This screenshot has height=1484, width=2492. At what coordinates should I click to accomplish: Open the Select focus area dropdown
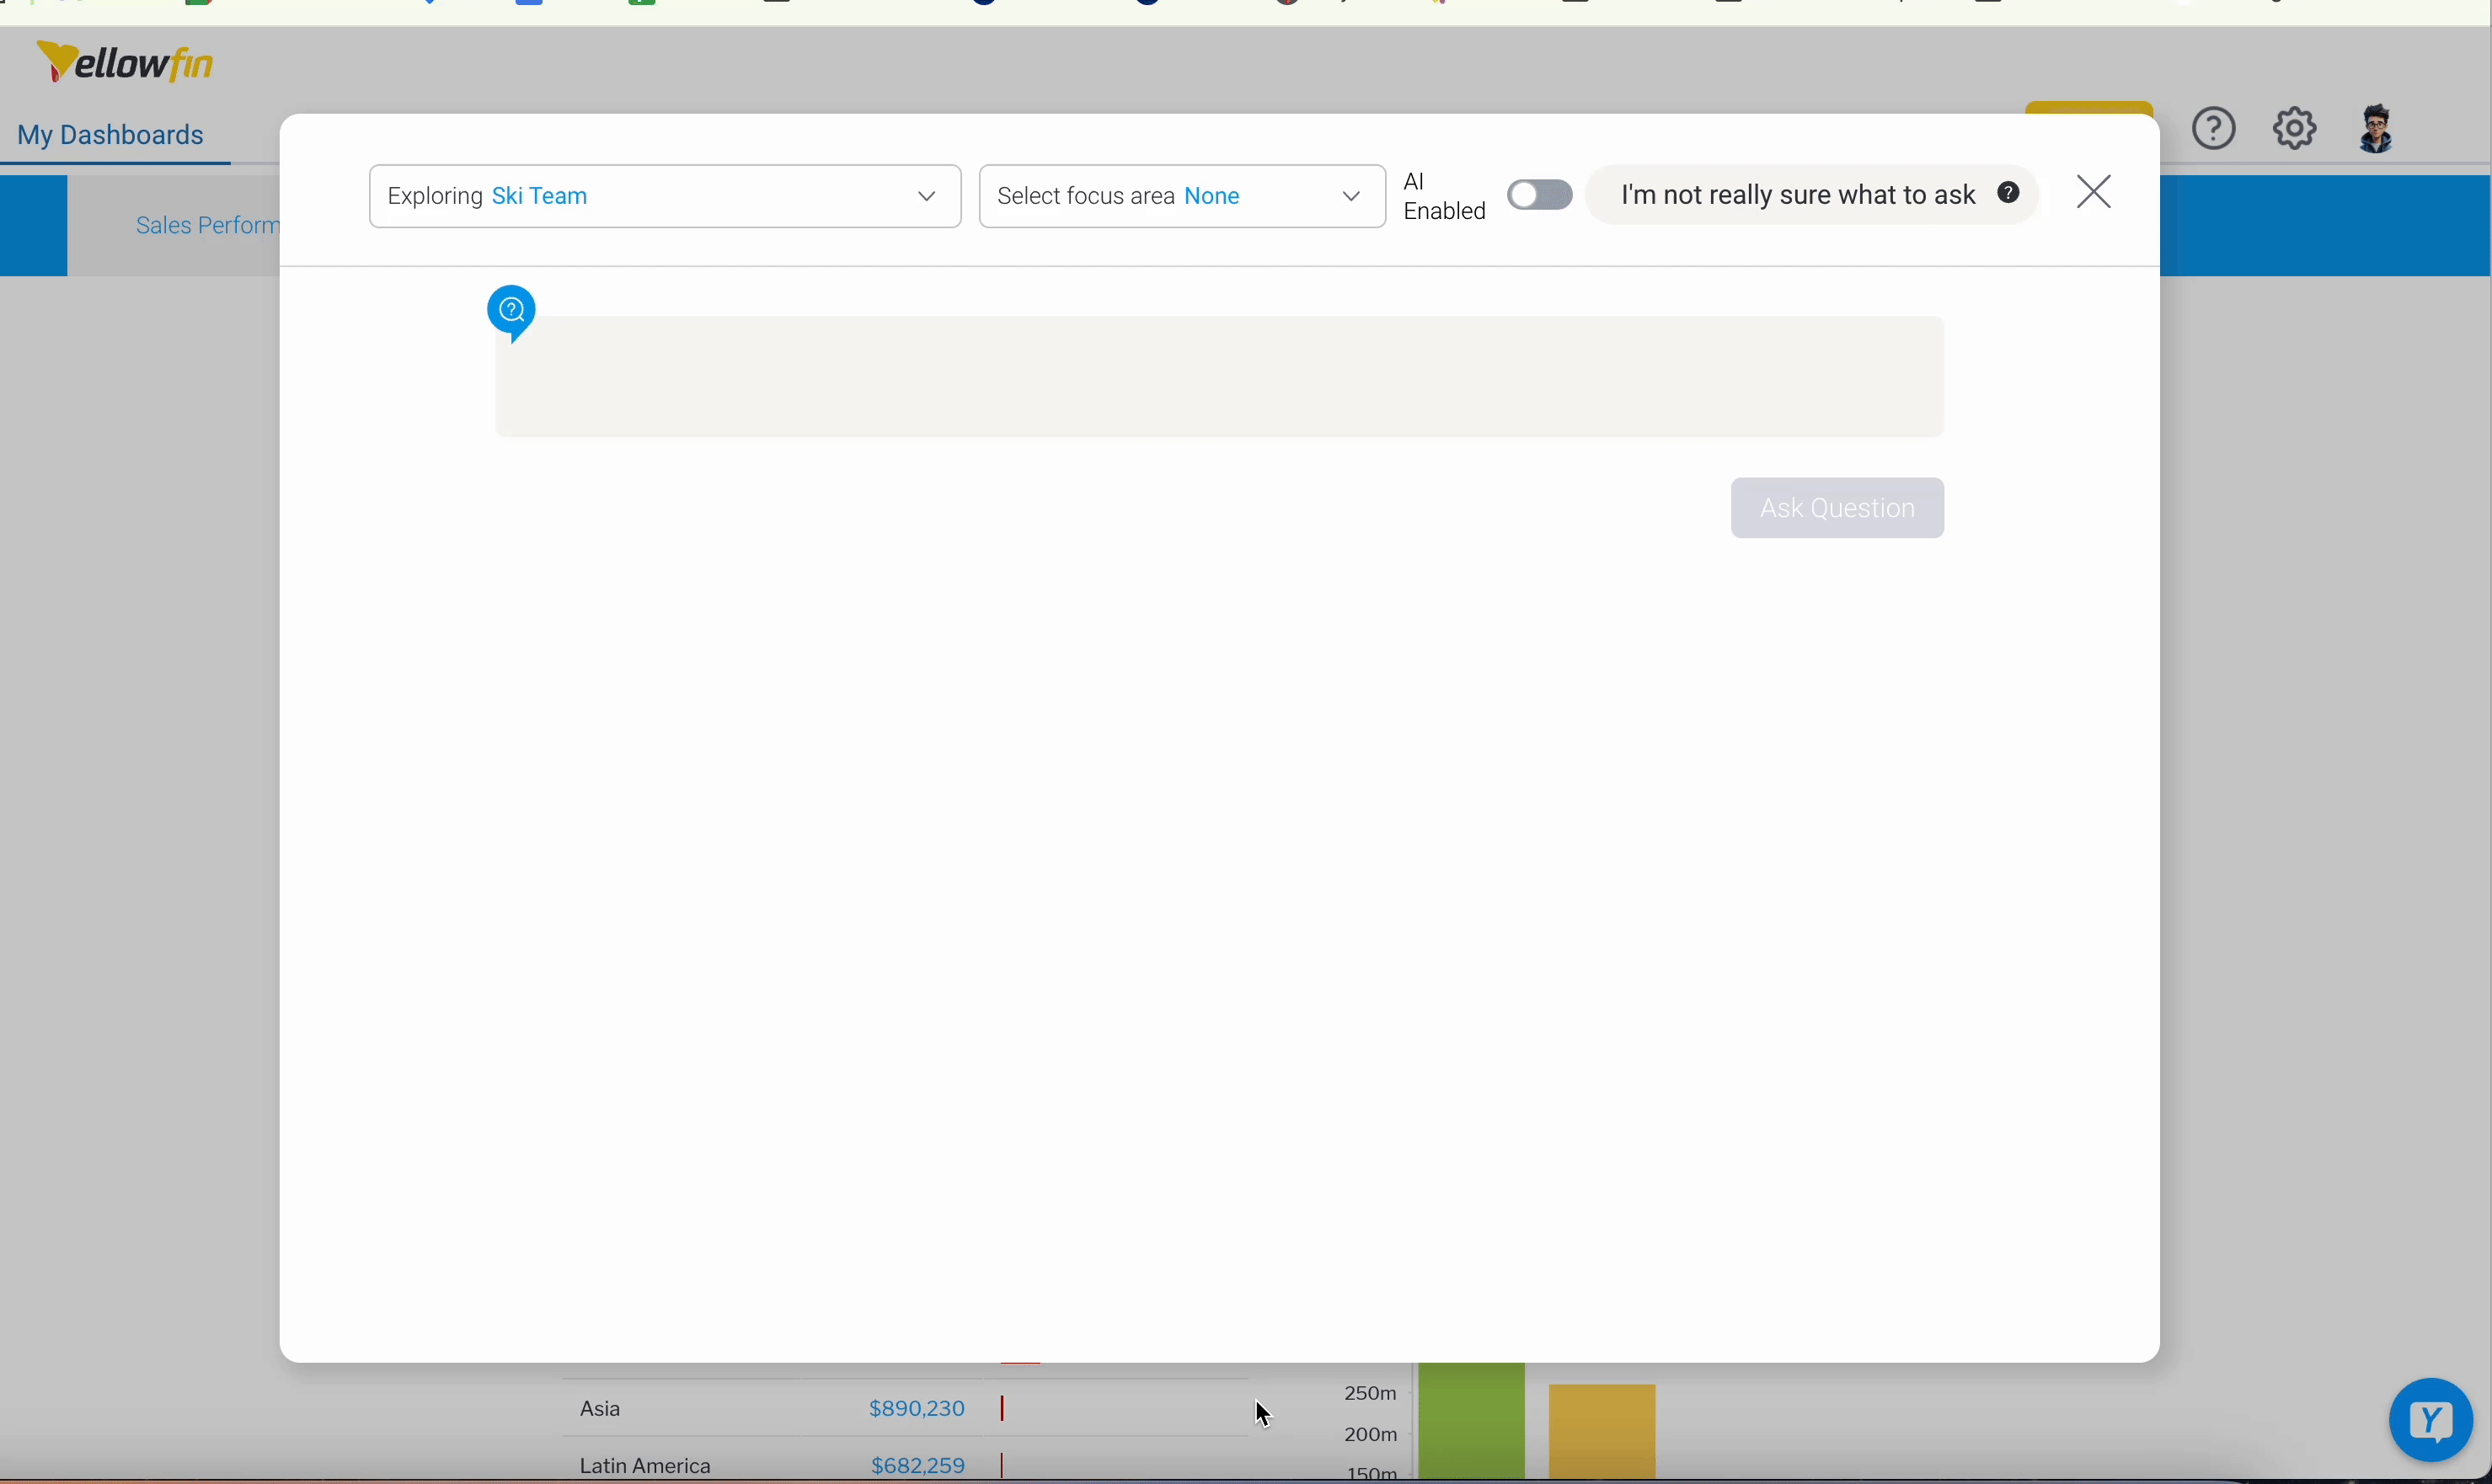tap(1180, 197)
